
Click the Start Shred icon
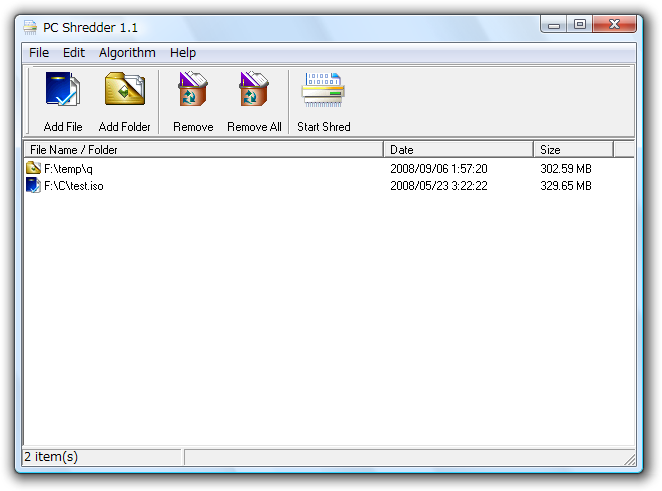point(323,90)
